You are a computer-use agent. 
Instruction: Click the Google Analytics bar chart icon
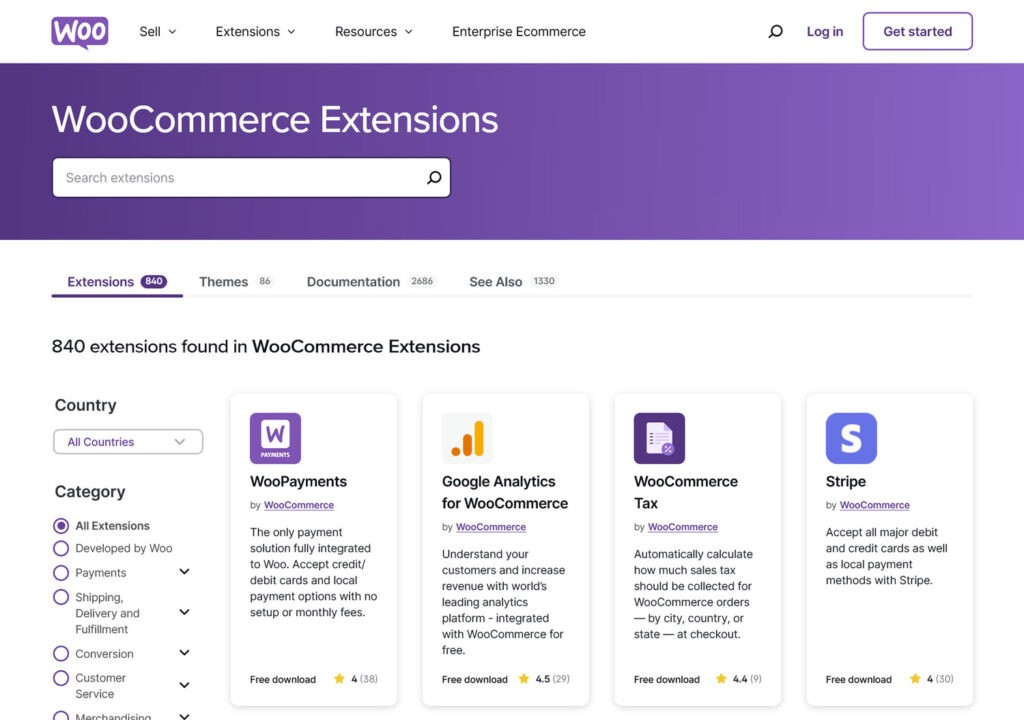point(466,437)
